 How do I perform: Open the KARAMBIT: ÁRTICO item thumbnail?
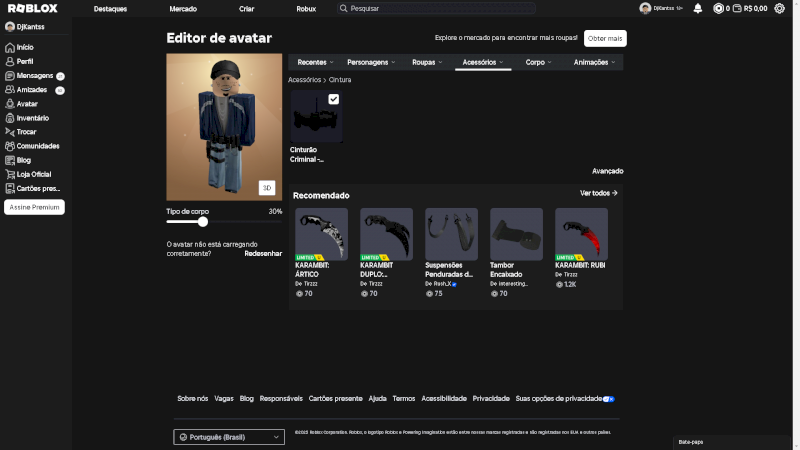(x=321, y=234)
